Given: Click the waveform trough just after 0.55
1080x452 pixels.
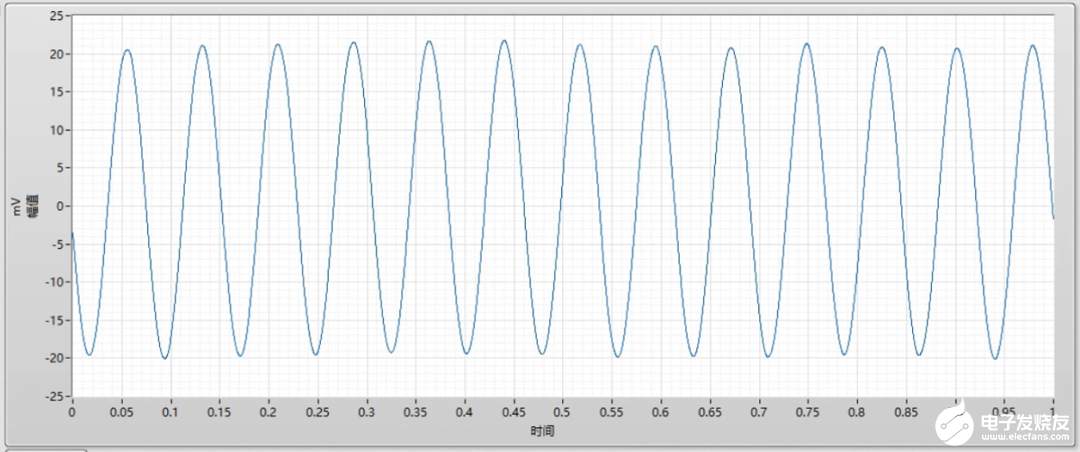Looking at the screenshot, I should 618,356.
